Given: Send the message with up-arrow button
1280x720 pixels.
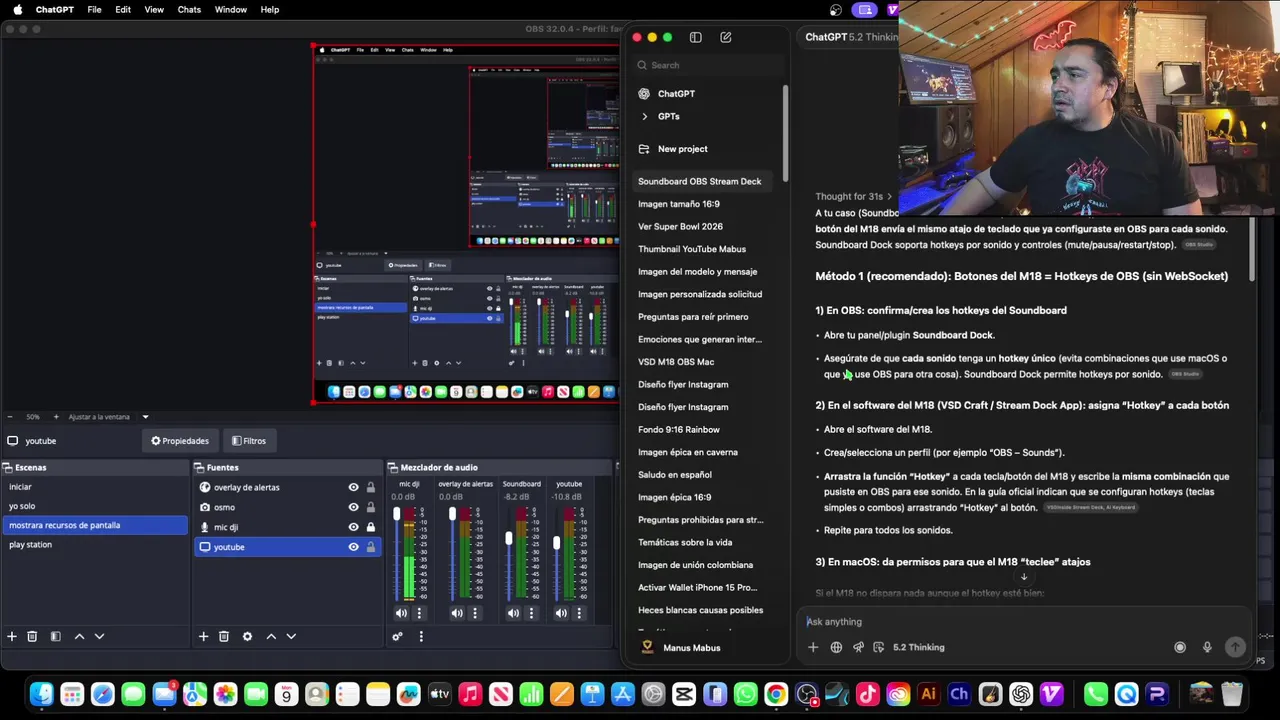Looking at the screenshot, I should (1235, 647).
